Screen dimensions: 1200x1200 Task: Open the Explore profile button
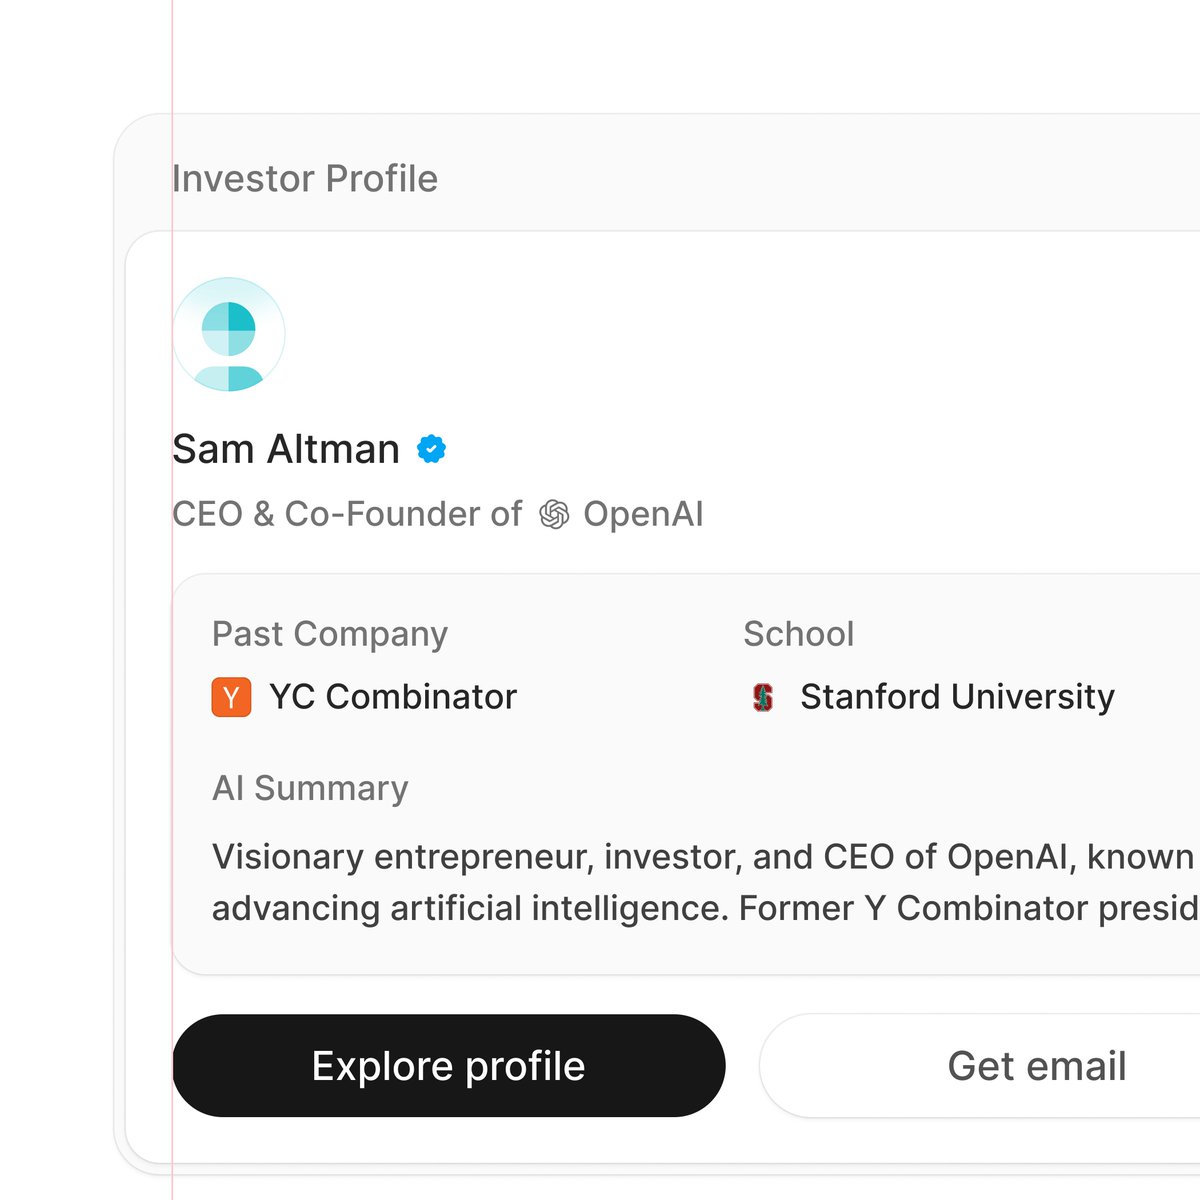[449, 1066]
